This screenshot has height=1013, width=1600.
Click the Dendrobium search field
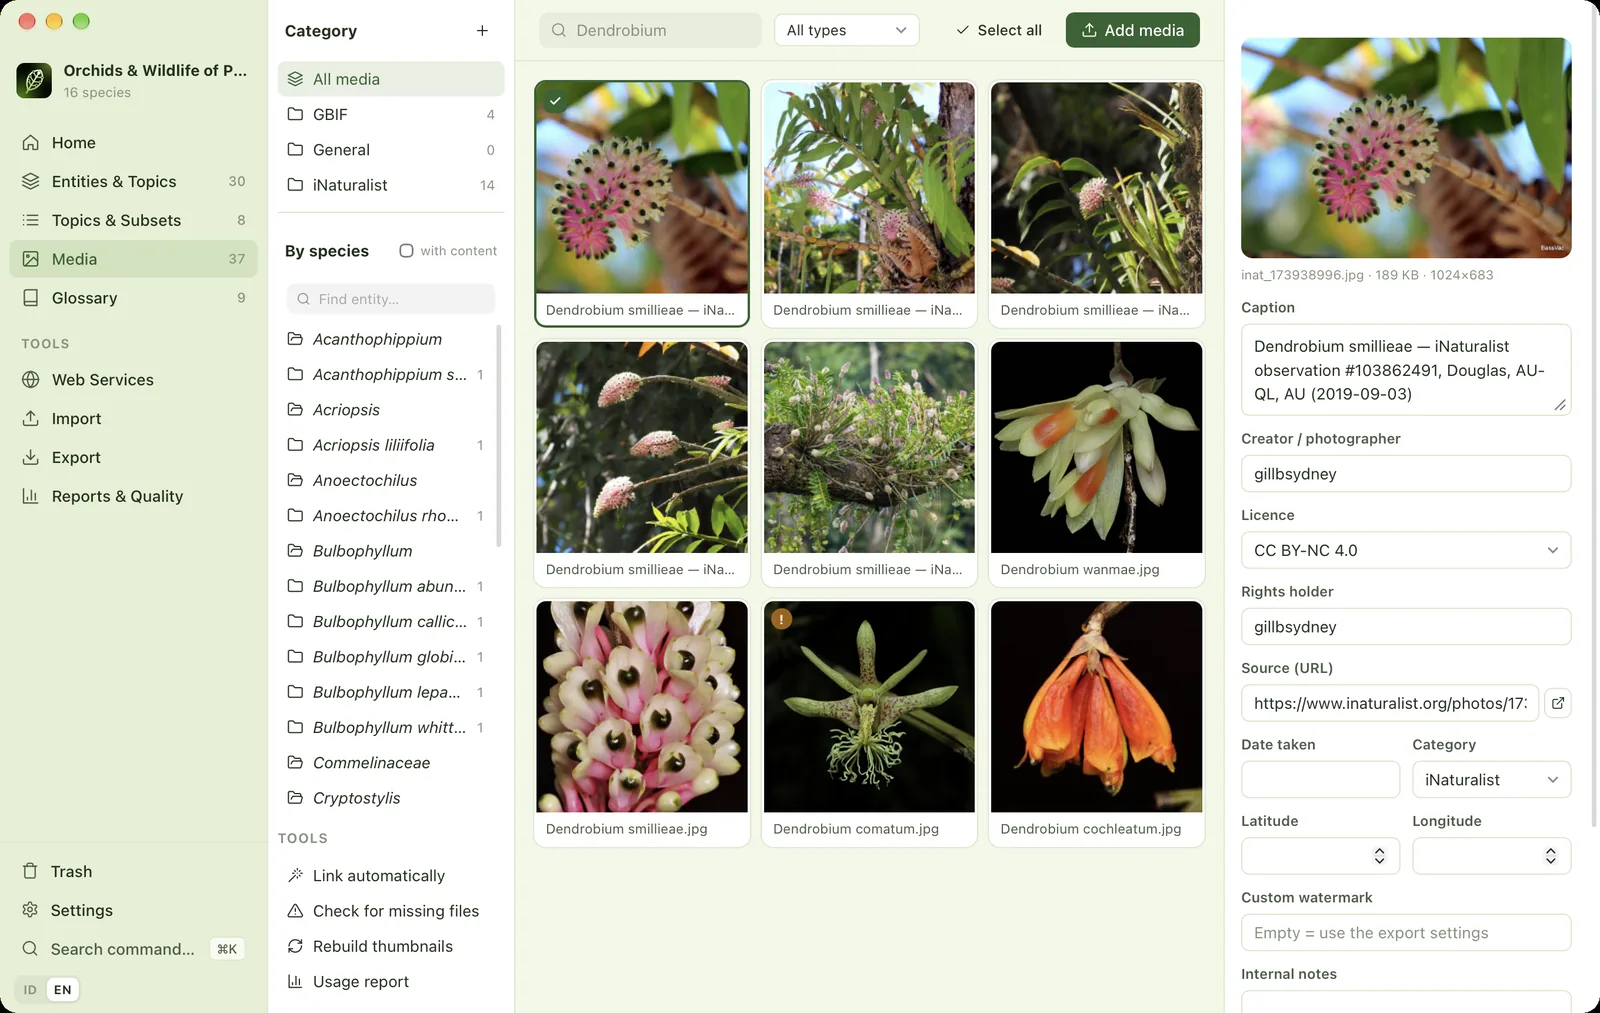coord(650,30)
